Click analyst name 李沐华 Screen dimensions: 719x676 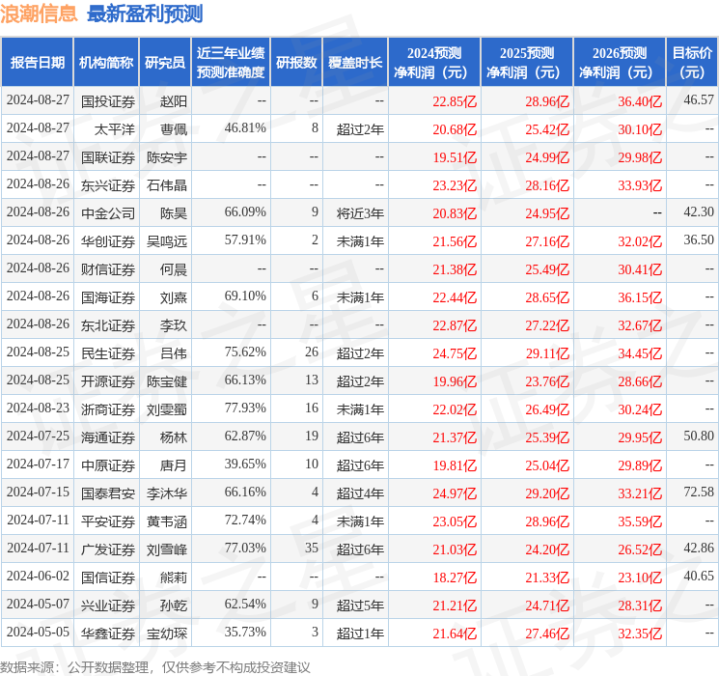click(166, 493)
